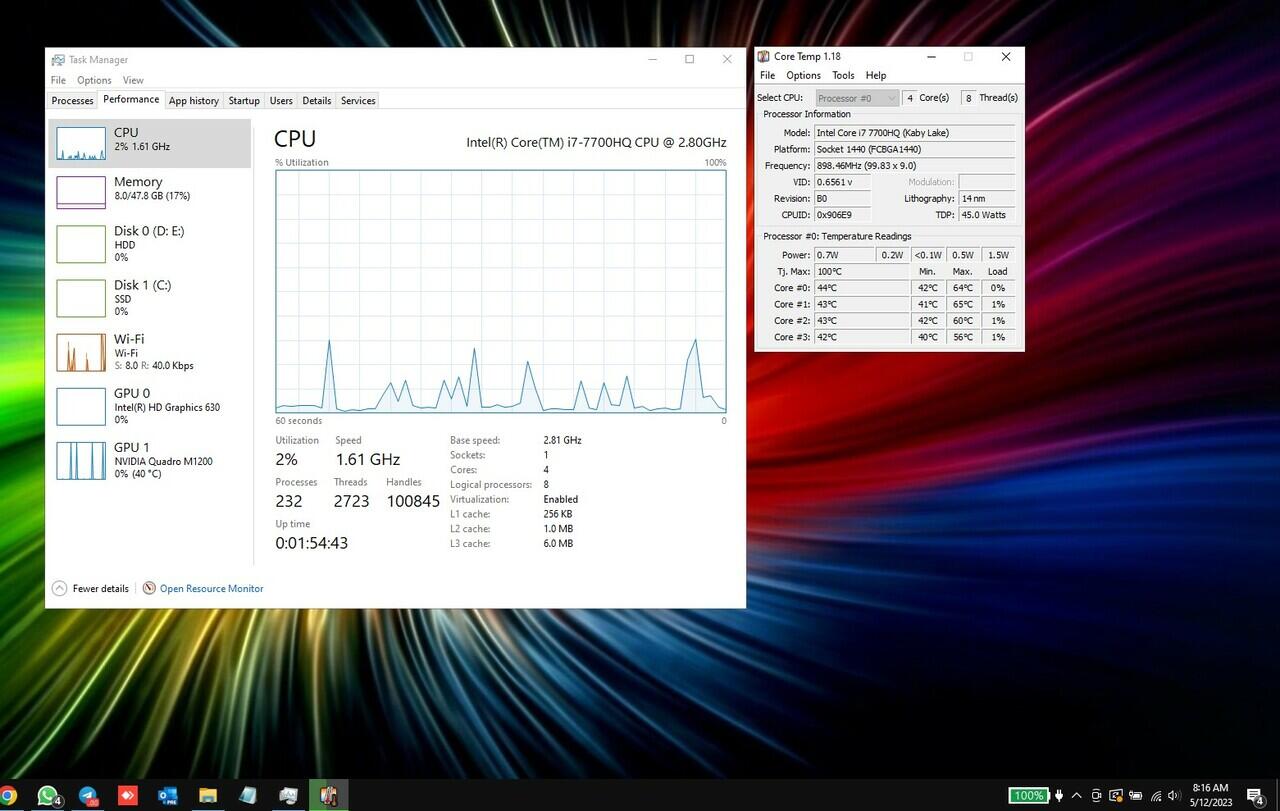Open Core Temp Options menu

[803, 75]
